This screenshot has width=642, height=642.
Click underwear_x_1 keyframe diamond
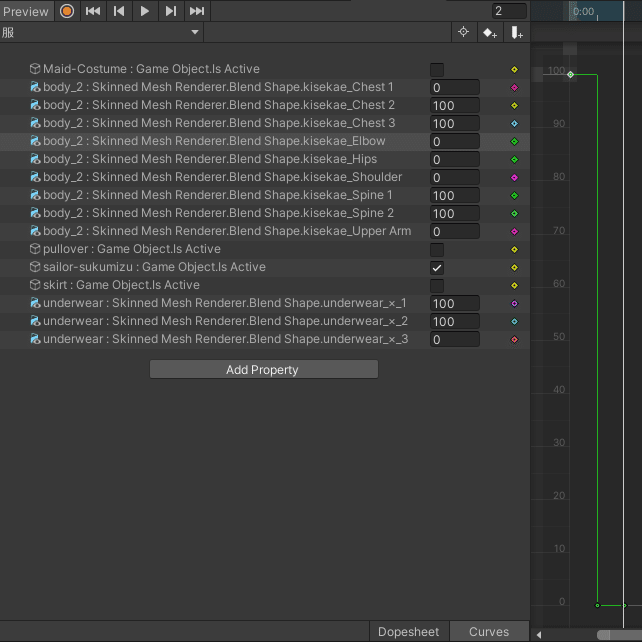(x=515, y=304)
